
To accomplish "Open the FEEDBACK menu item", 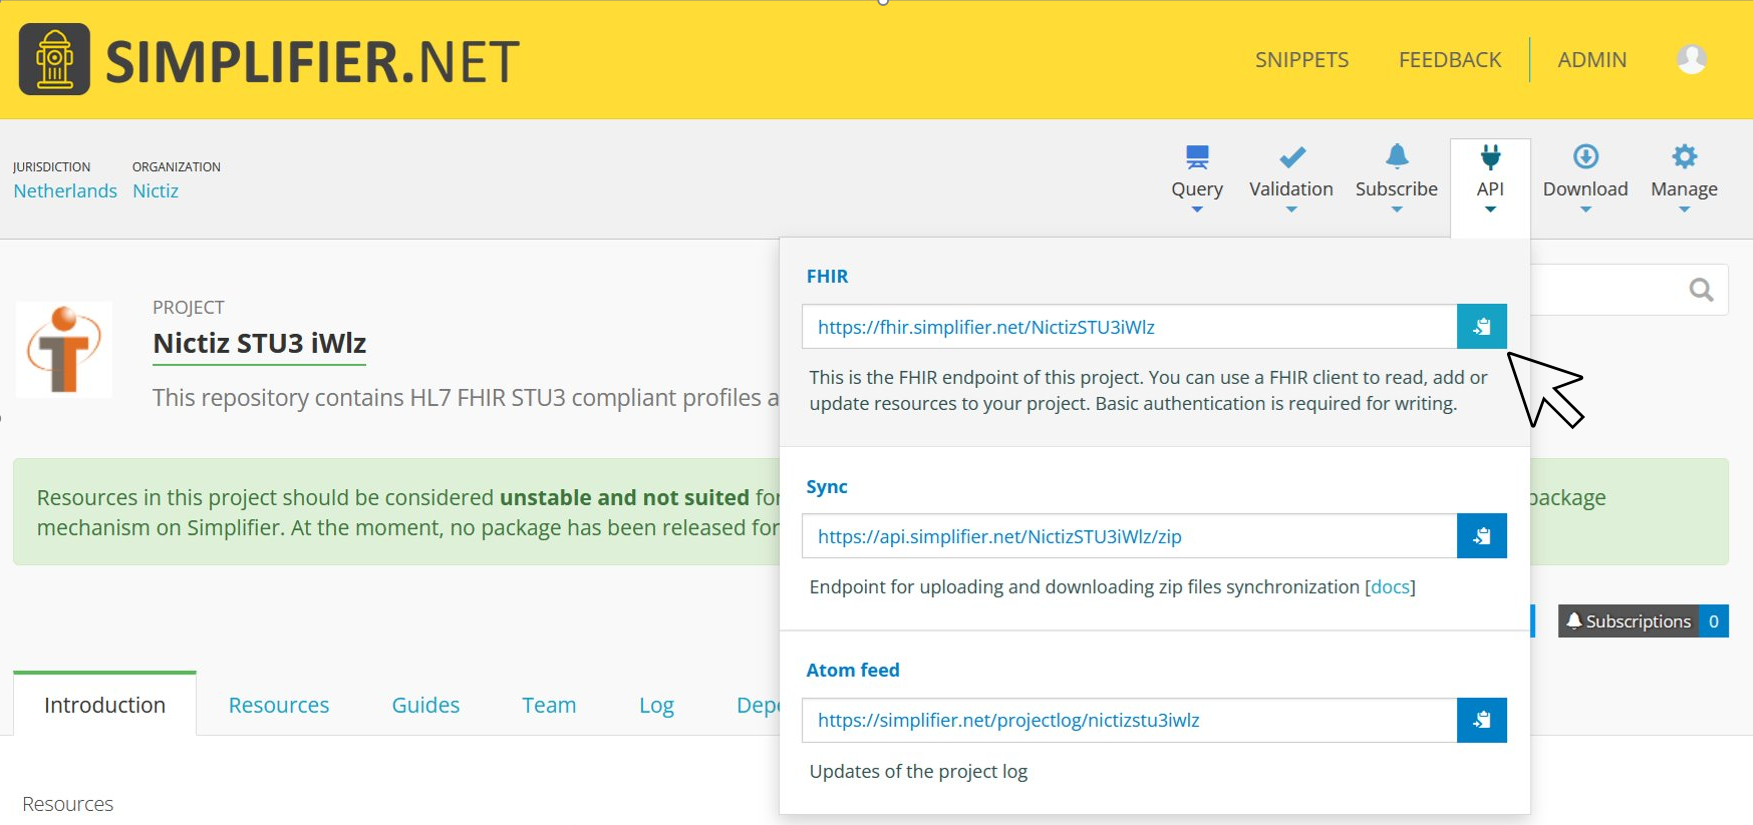I will (1450, 60).
